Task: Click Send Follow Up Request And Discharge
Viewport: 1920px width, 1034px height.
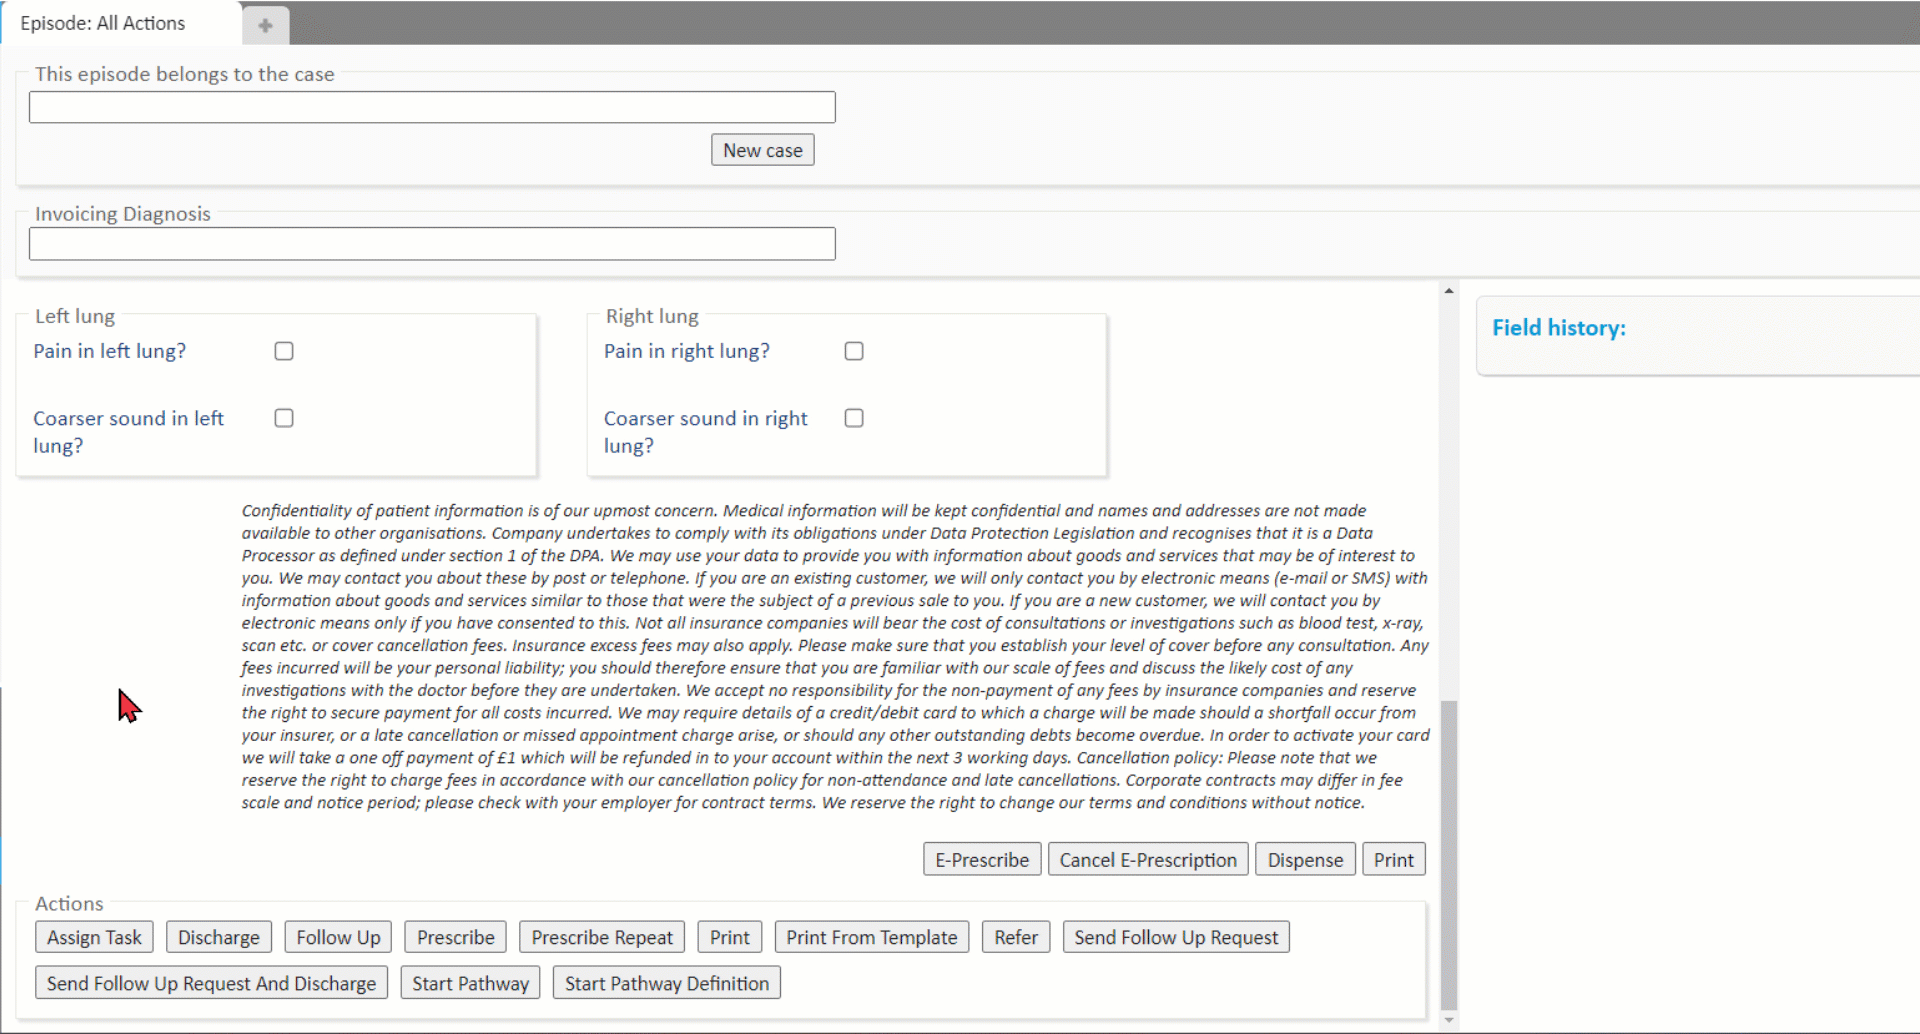Action: coord(211,983)
